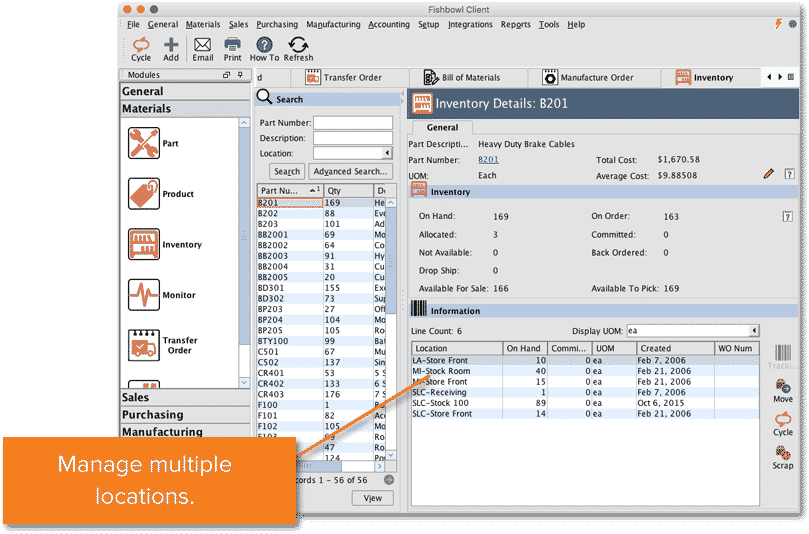The width and height of the screenshot is (809, 534).
Task: Open the Inventory module in sidebar
Action: (144, 244)
